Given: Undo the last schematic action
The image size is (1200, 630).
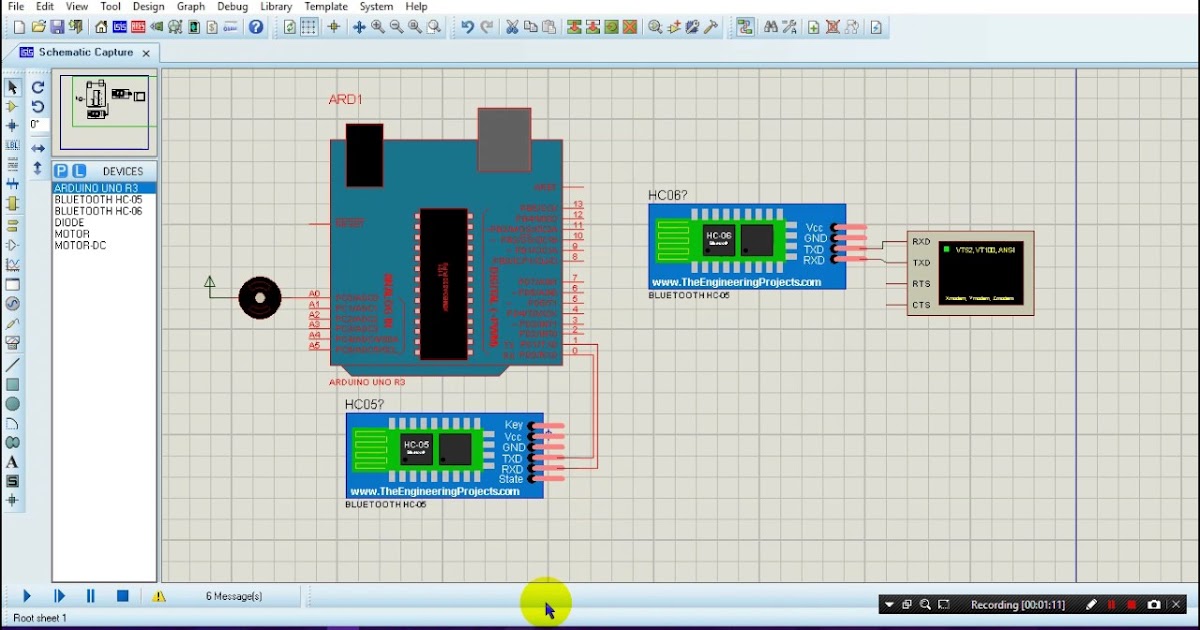Looking at the screenshot, I should [x=467, y=26].
